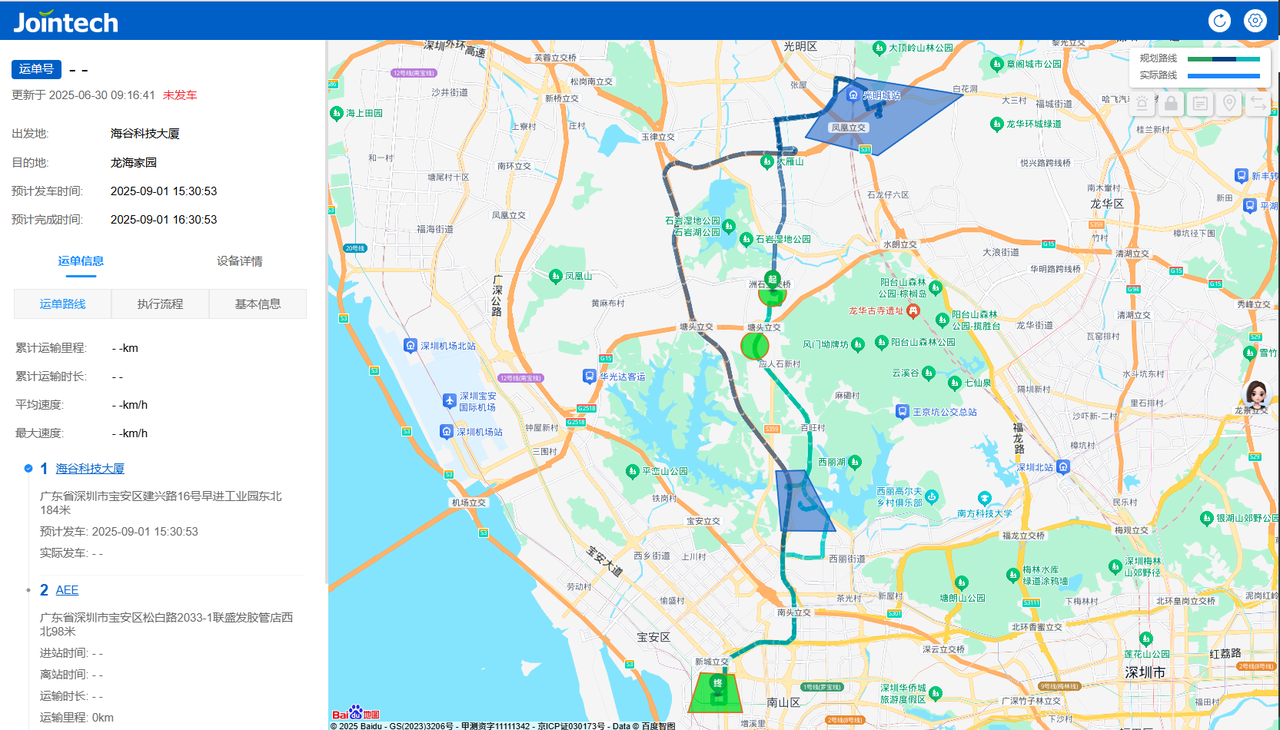Open the 执行流程 sub-tab

[x=160, y=304]
